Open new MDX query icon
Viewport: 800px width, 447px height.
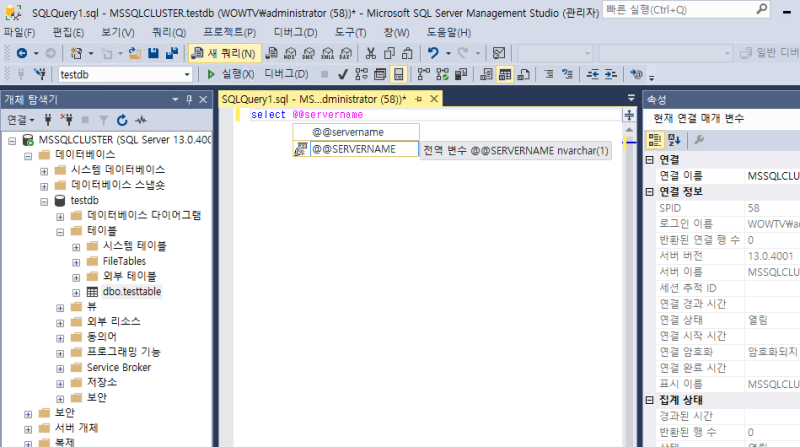coord(290,53)
